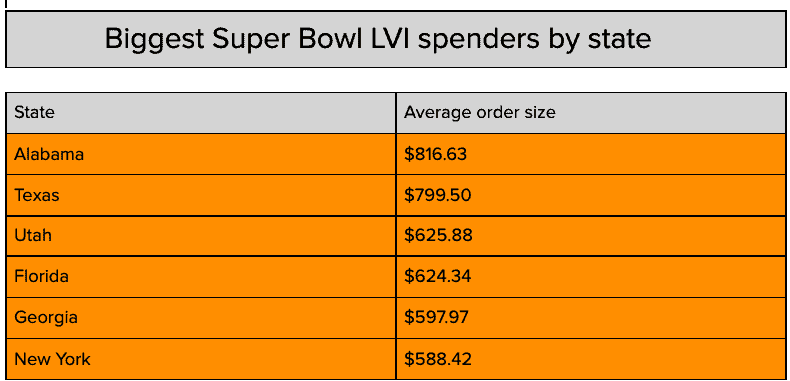The height and width of the screenshot is (381, 790).
Task: Select the Utah cell
Action: (201, 236)
